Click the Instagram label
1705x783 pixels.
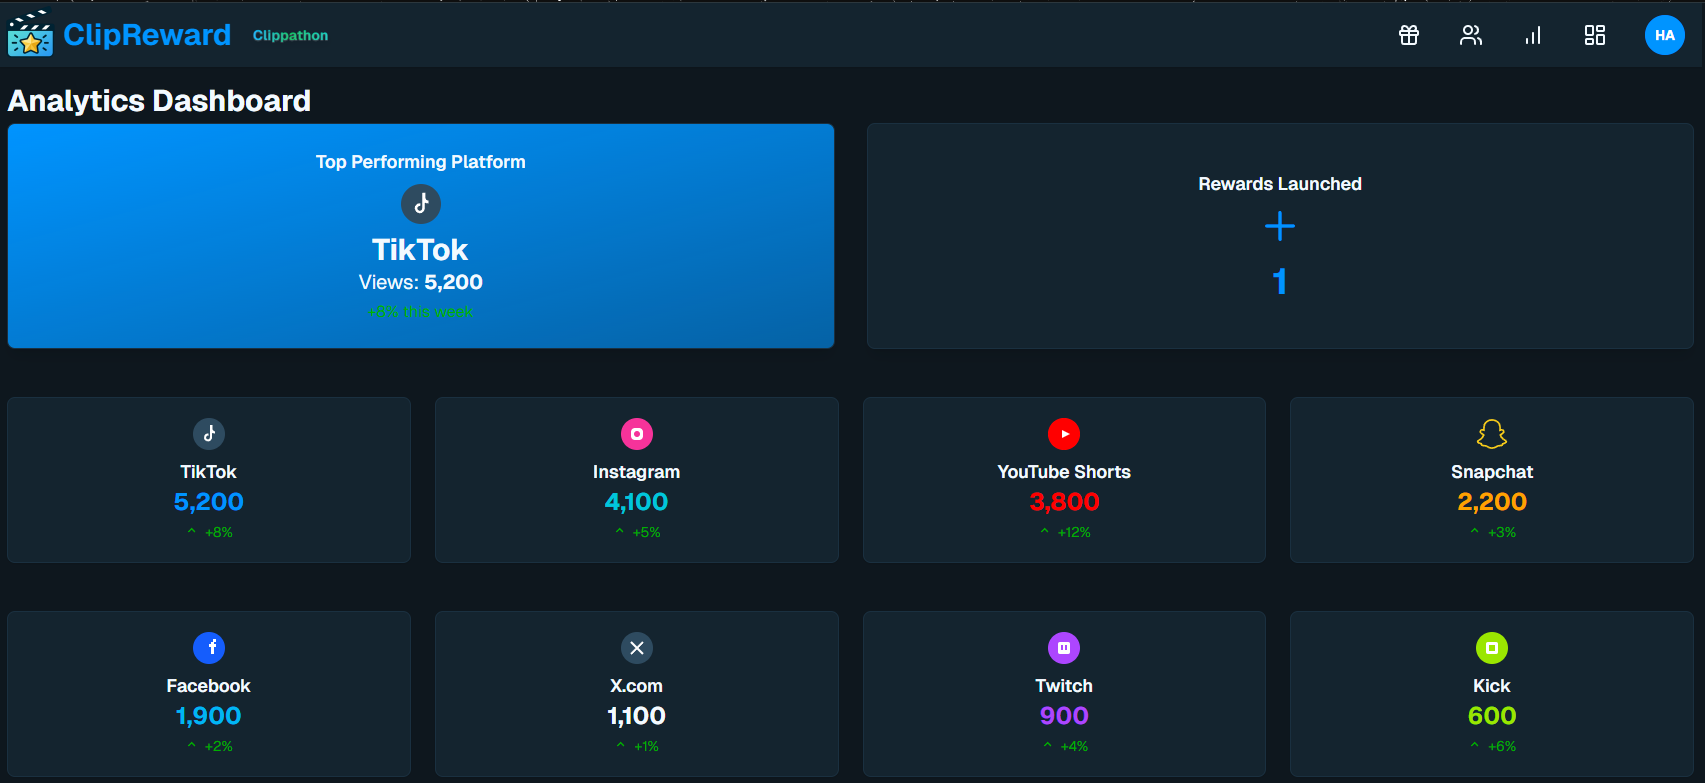pos(636,472)
